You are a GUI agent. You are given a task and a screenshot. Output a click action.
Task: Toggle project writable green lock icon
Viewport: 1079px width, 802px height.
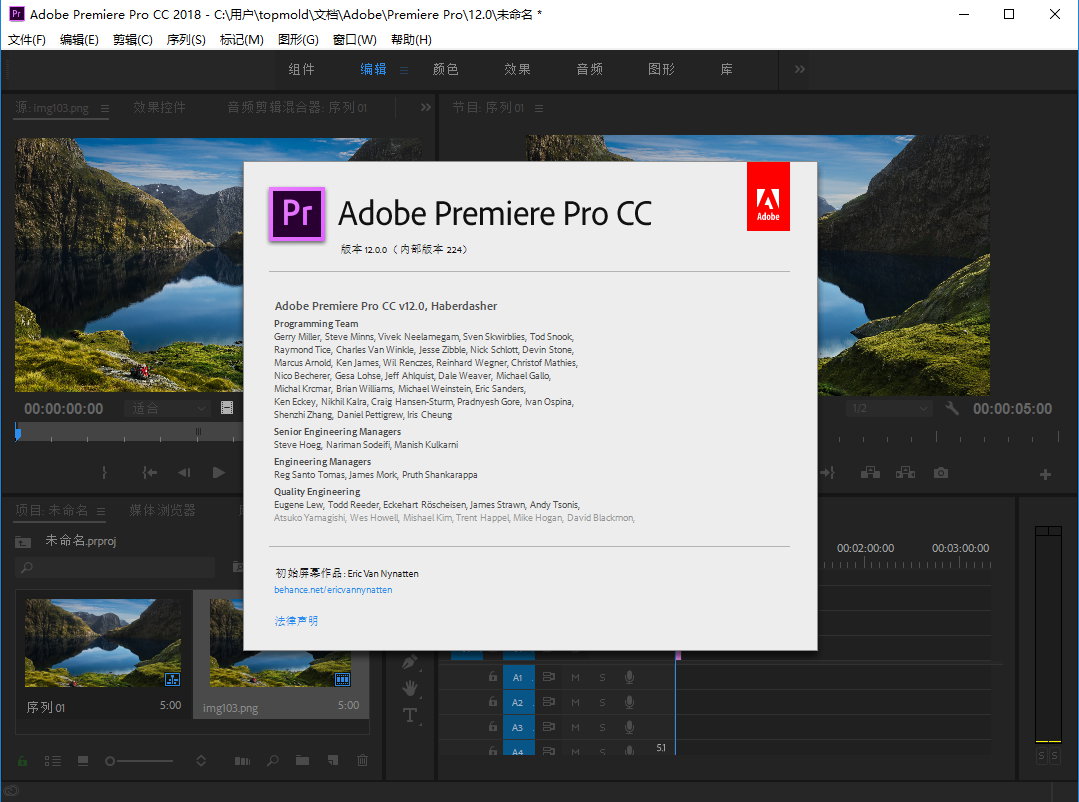click(23, 761)
